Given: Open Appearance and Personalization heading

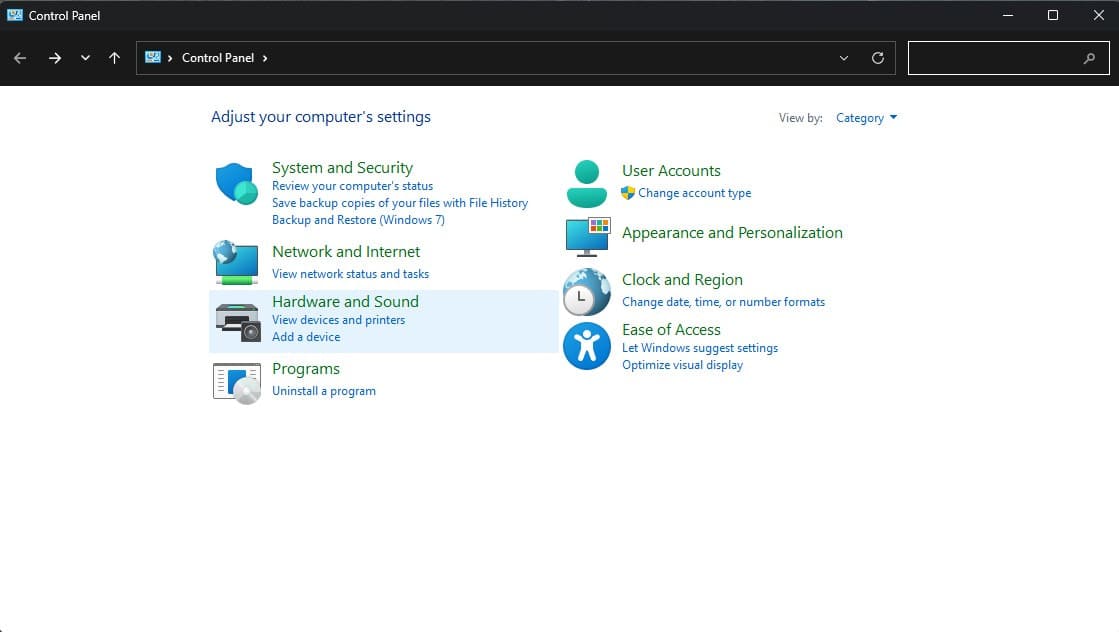Looking at the screenshot, I should (x=732, y=233).
